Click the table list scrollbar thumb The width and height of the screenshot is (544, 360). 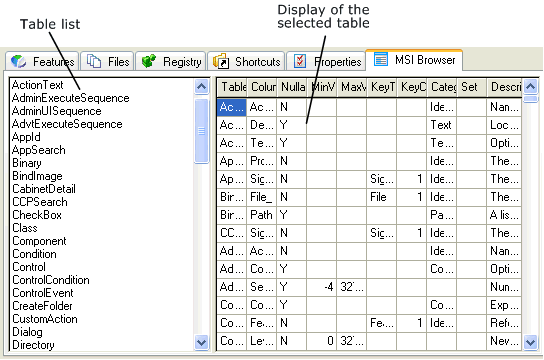pyautogui.click(x=202, y=131)
